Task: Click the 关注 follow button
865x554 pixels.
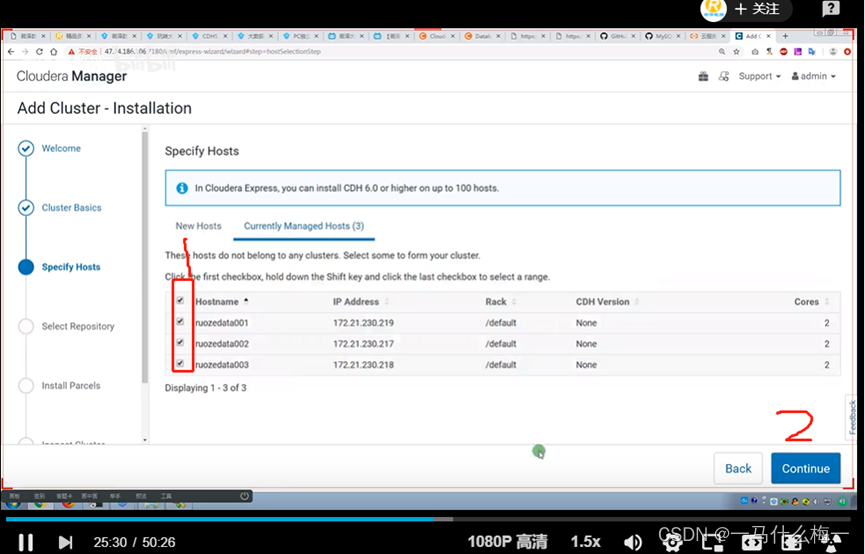Action: click(x=757, y=8)
